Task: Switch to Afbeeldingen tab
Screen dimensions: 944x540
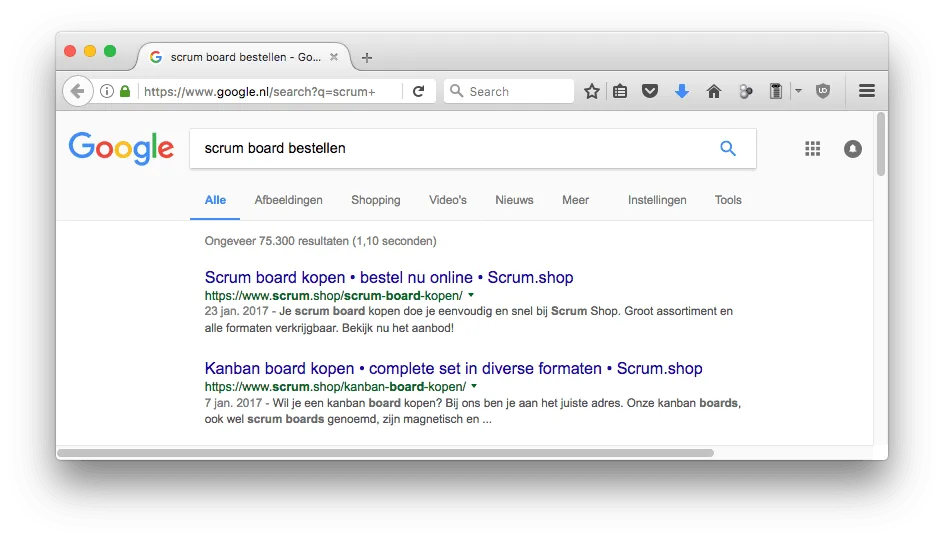Action: pyautogui.click(x=288, y=200)
